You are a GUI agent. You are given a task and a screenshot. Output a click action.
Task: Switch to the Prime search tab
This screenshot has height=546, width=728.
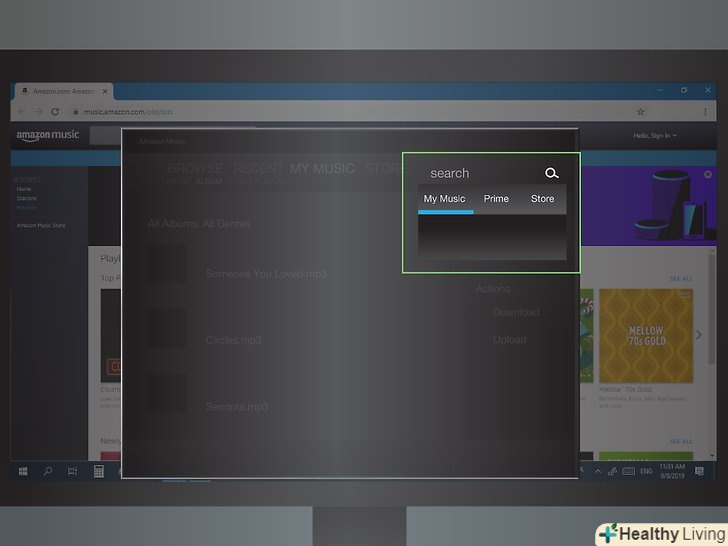[x=496, y=199]
